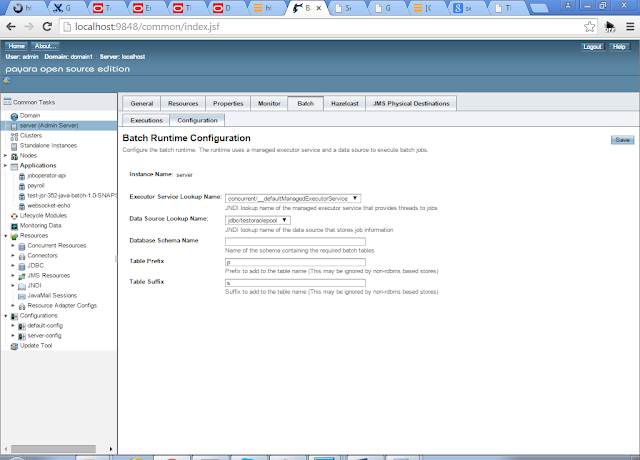640x460 pixels.
Task: Expand the Applications tree node
Action: (x=6, y=165)
